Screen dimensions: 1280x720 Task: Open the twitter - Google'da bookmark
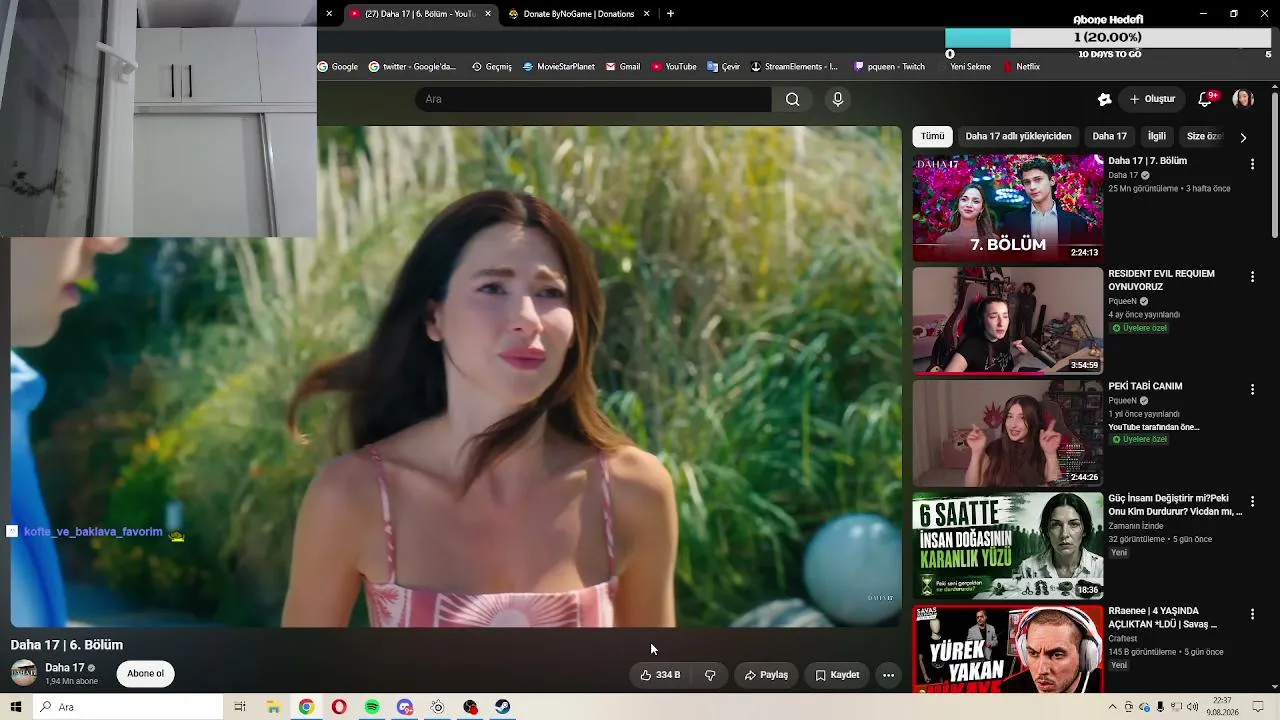tap(412, 67)
